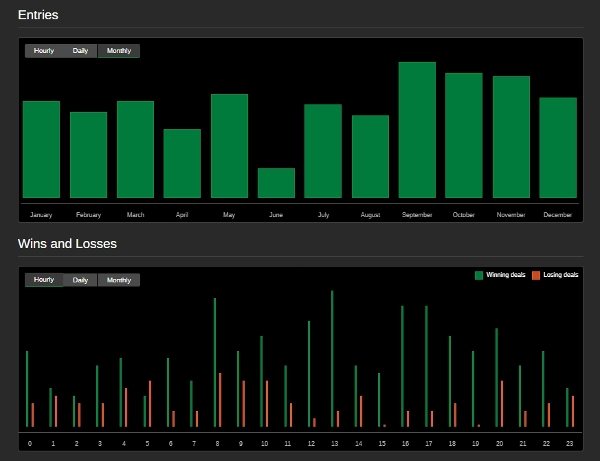Click the 'May' axis label
This screenshot has height=461, width=600.
click(x=229, y=215)
